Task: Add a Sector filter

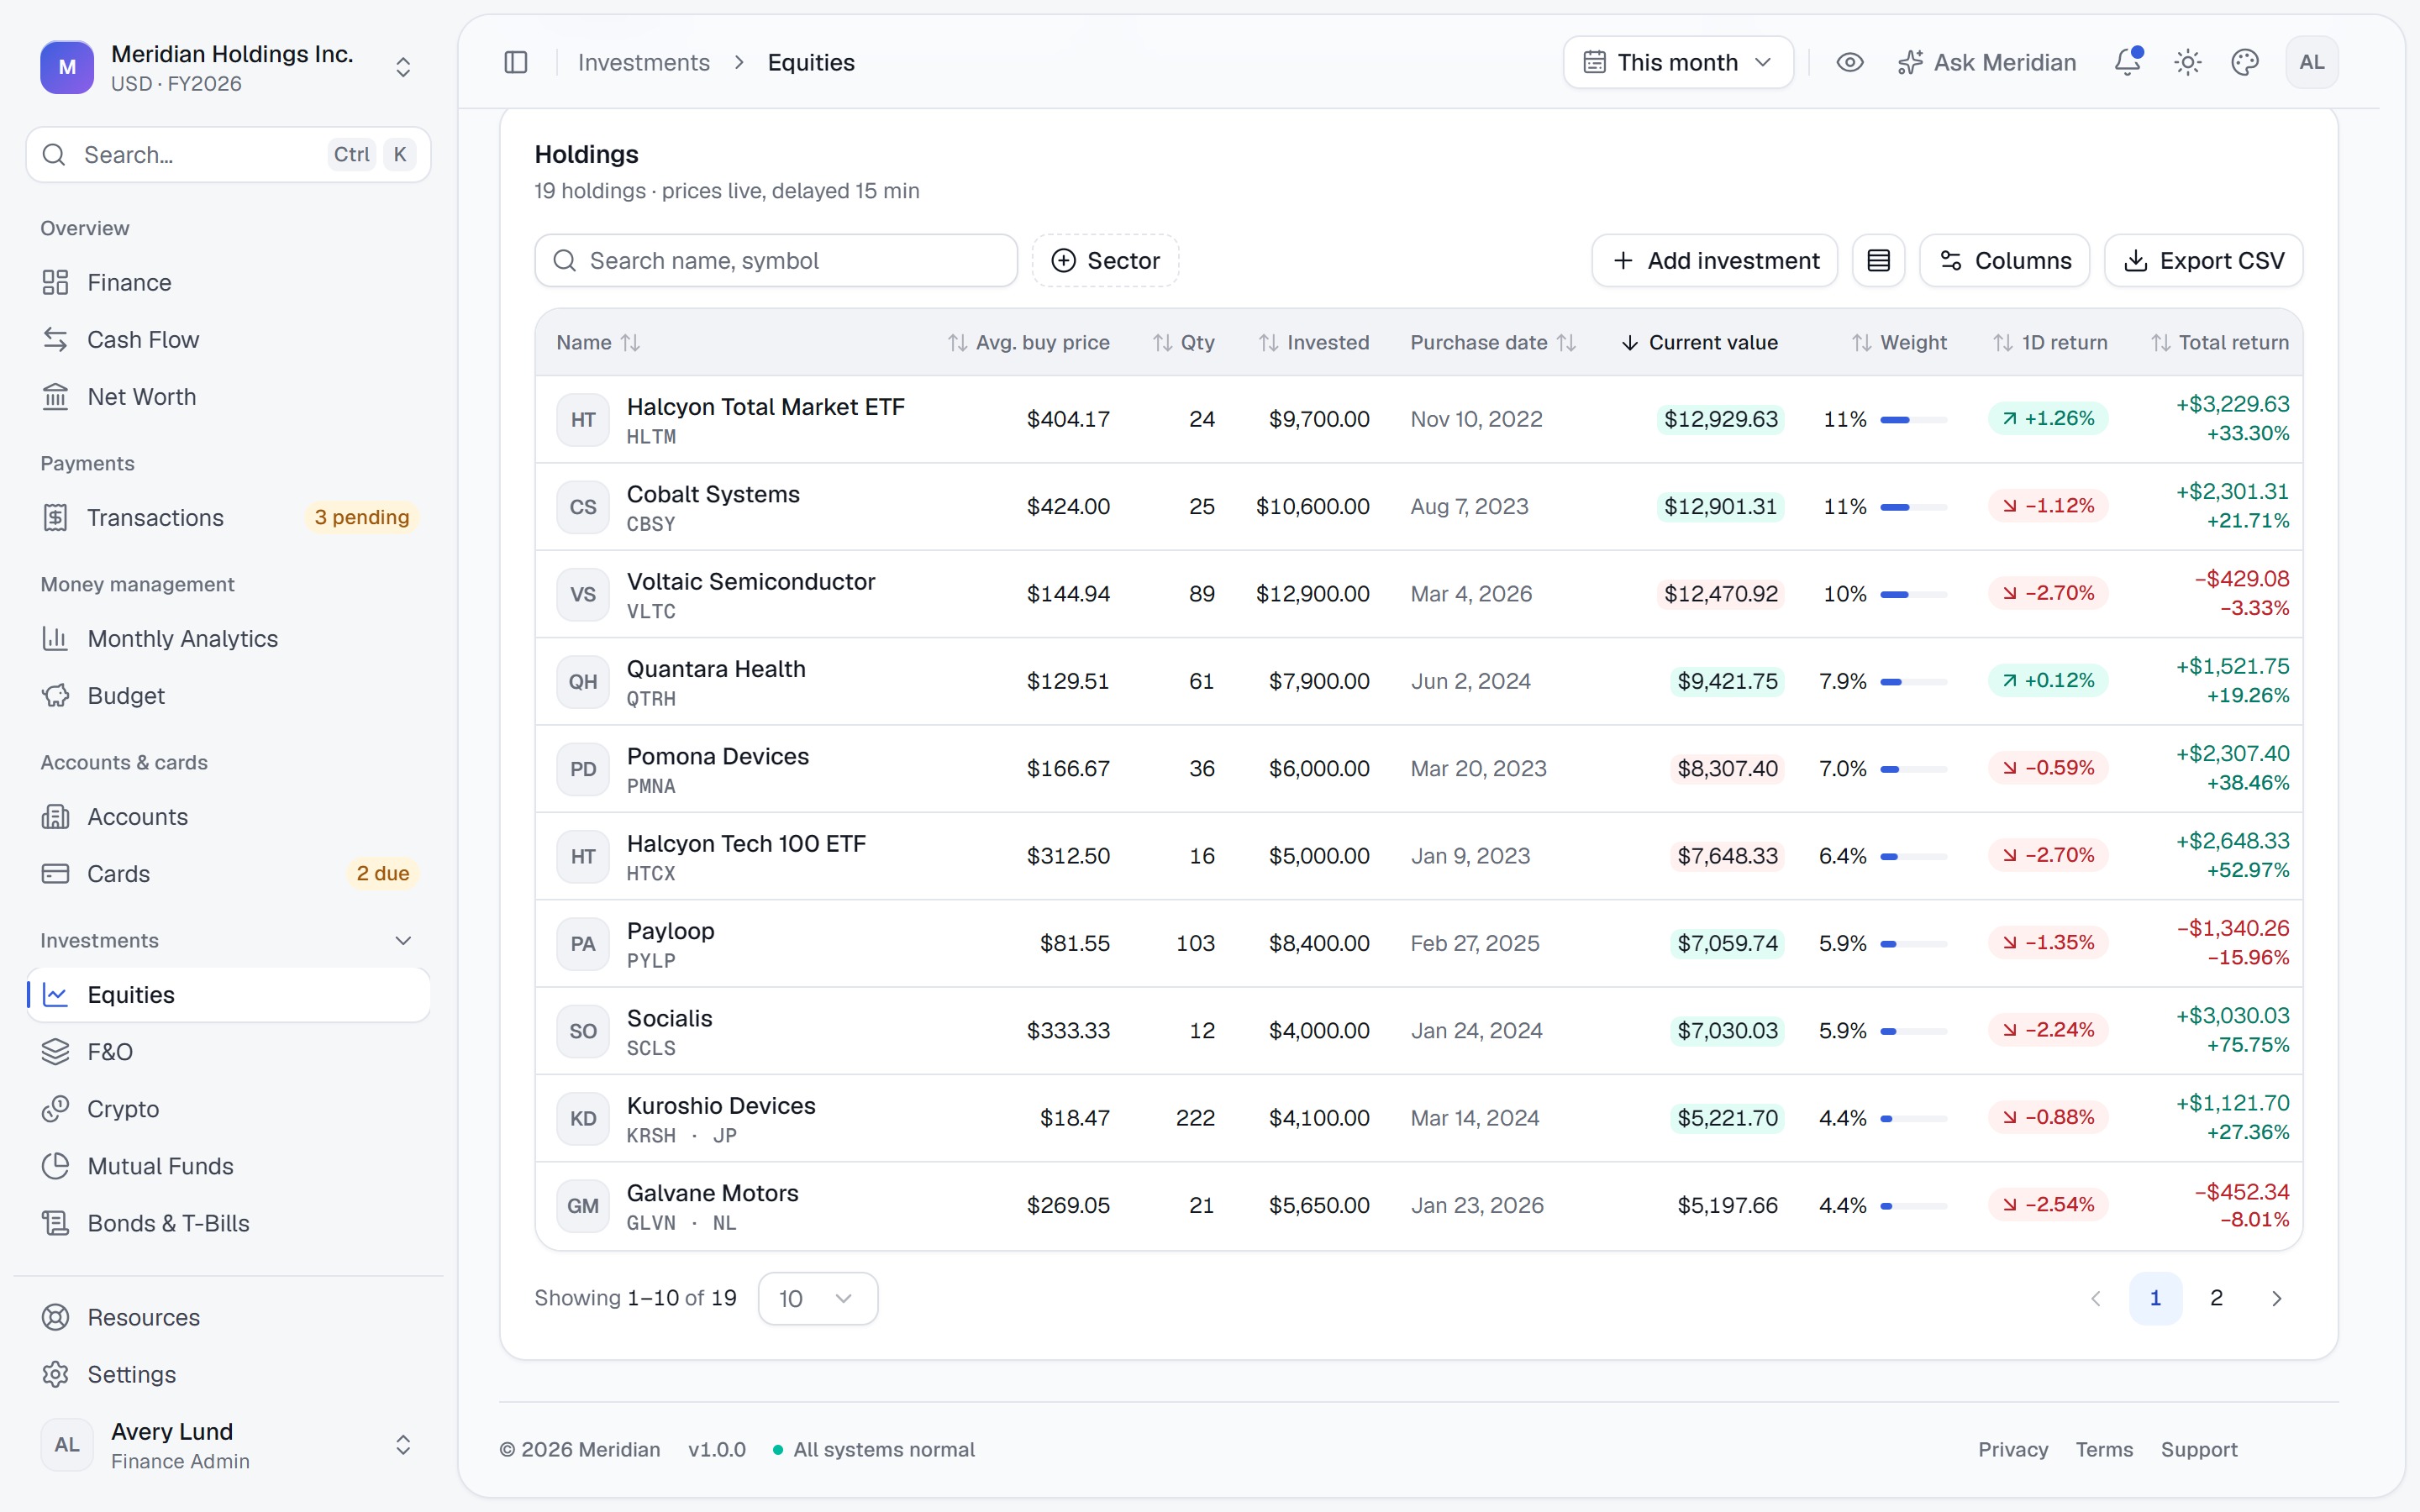Action: 1105,261
